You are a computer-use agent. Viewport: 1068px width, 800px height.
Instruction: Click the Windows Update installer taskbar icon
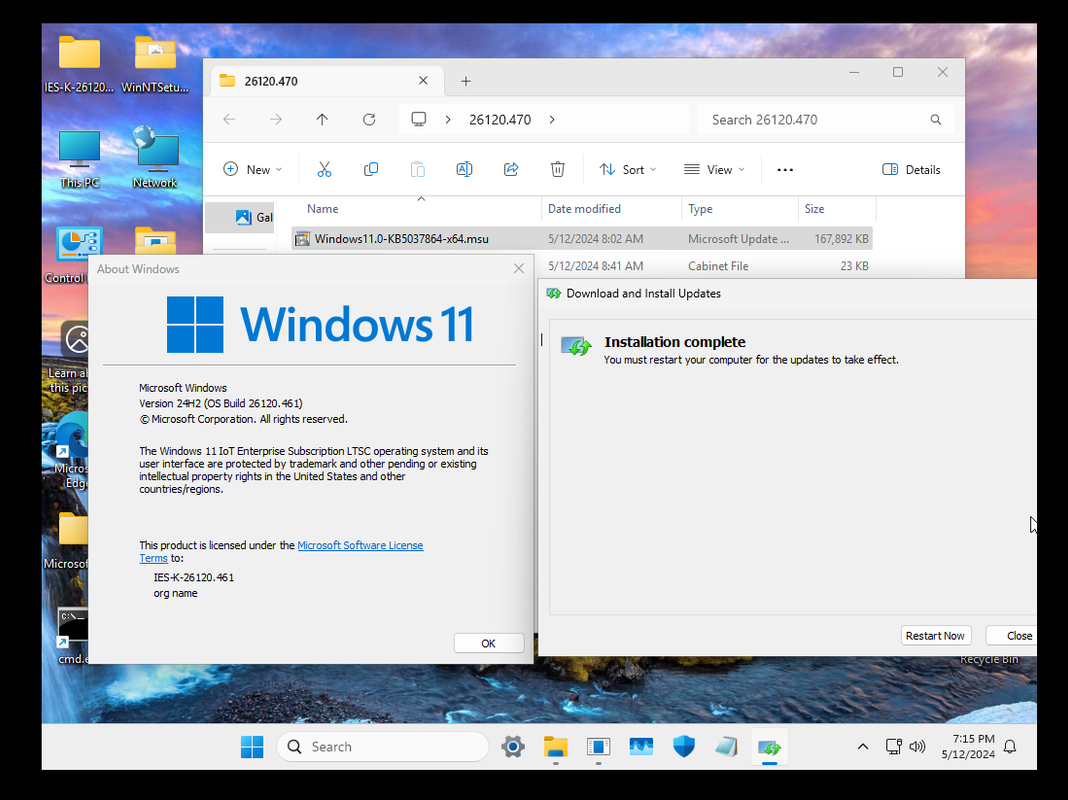[770, 747]
